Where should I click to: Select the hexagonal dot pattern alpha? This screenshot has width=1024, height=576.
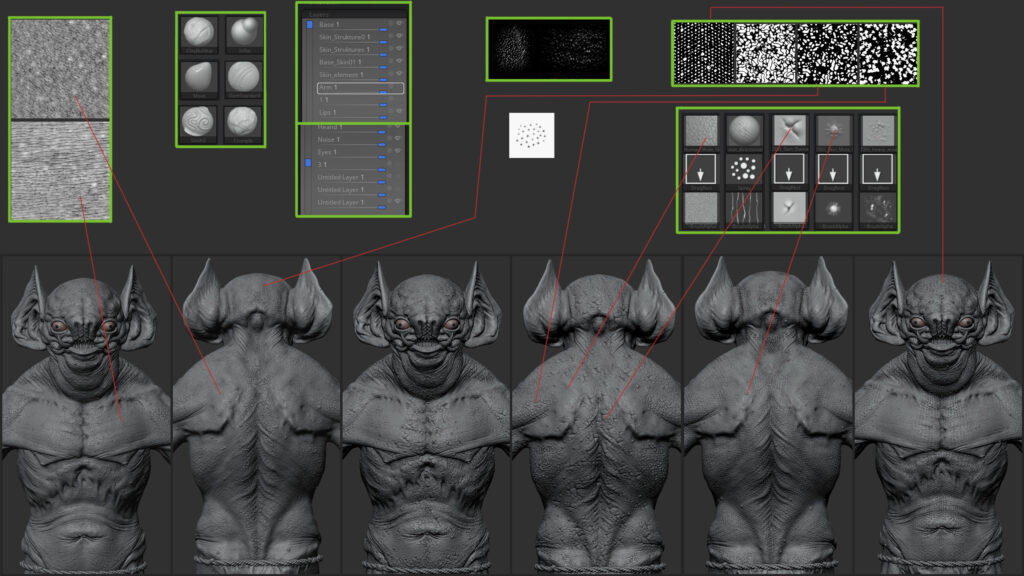[x=704, y=54]
